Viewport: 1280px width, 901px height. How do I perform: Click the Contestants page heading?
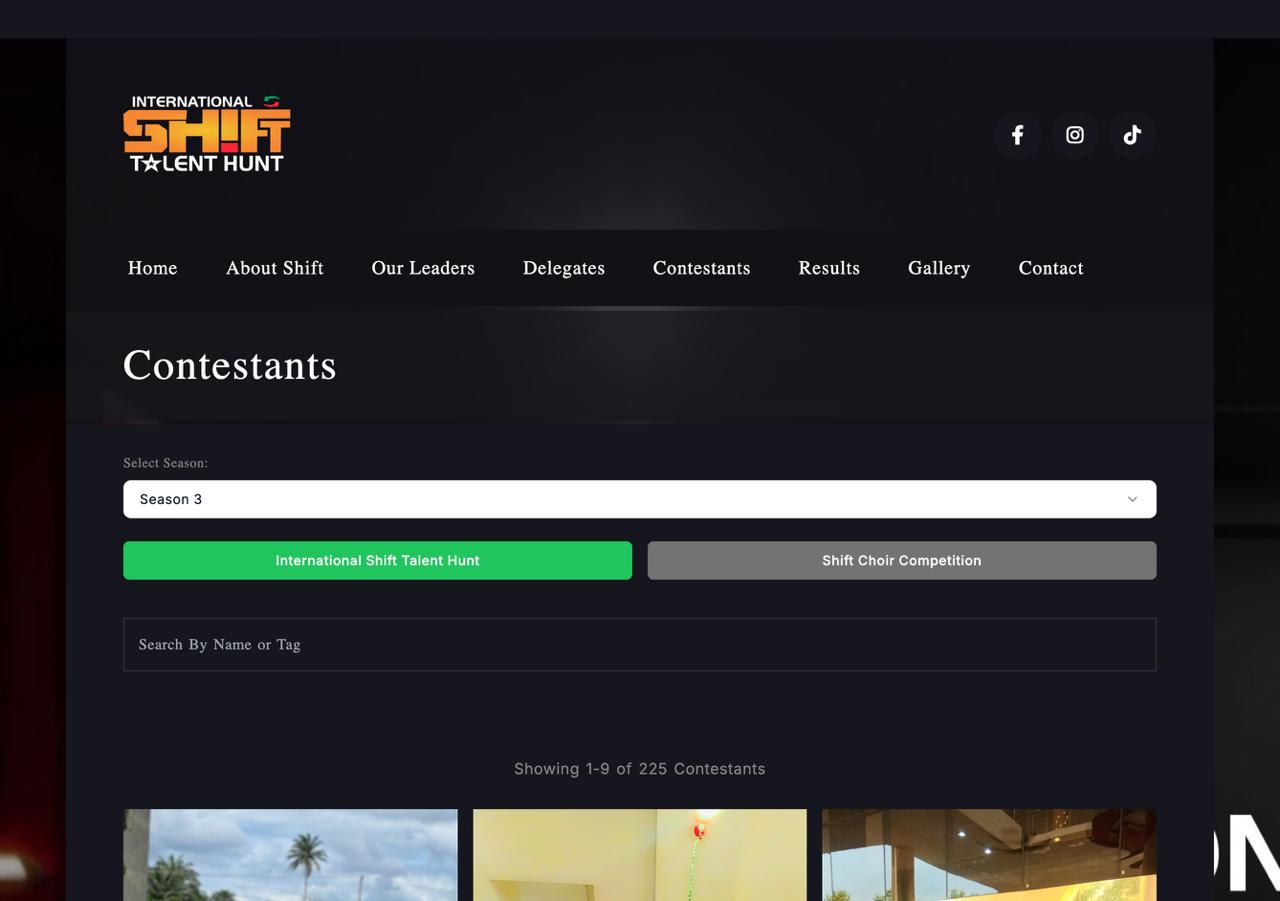pos(229,365)
